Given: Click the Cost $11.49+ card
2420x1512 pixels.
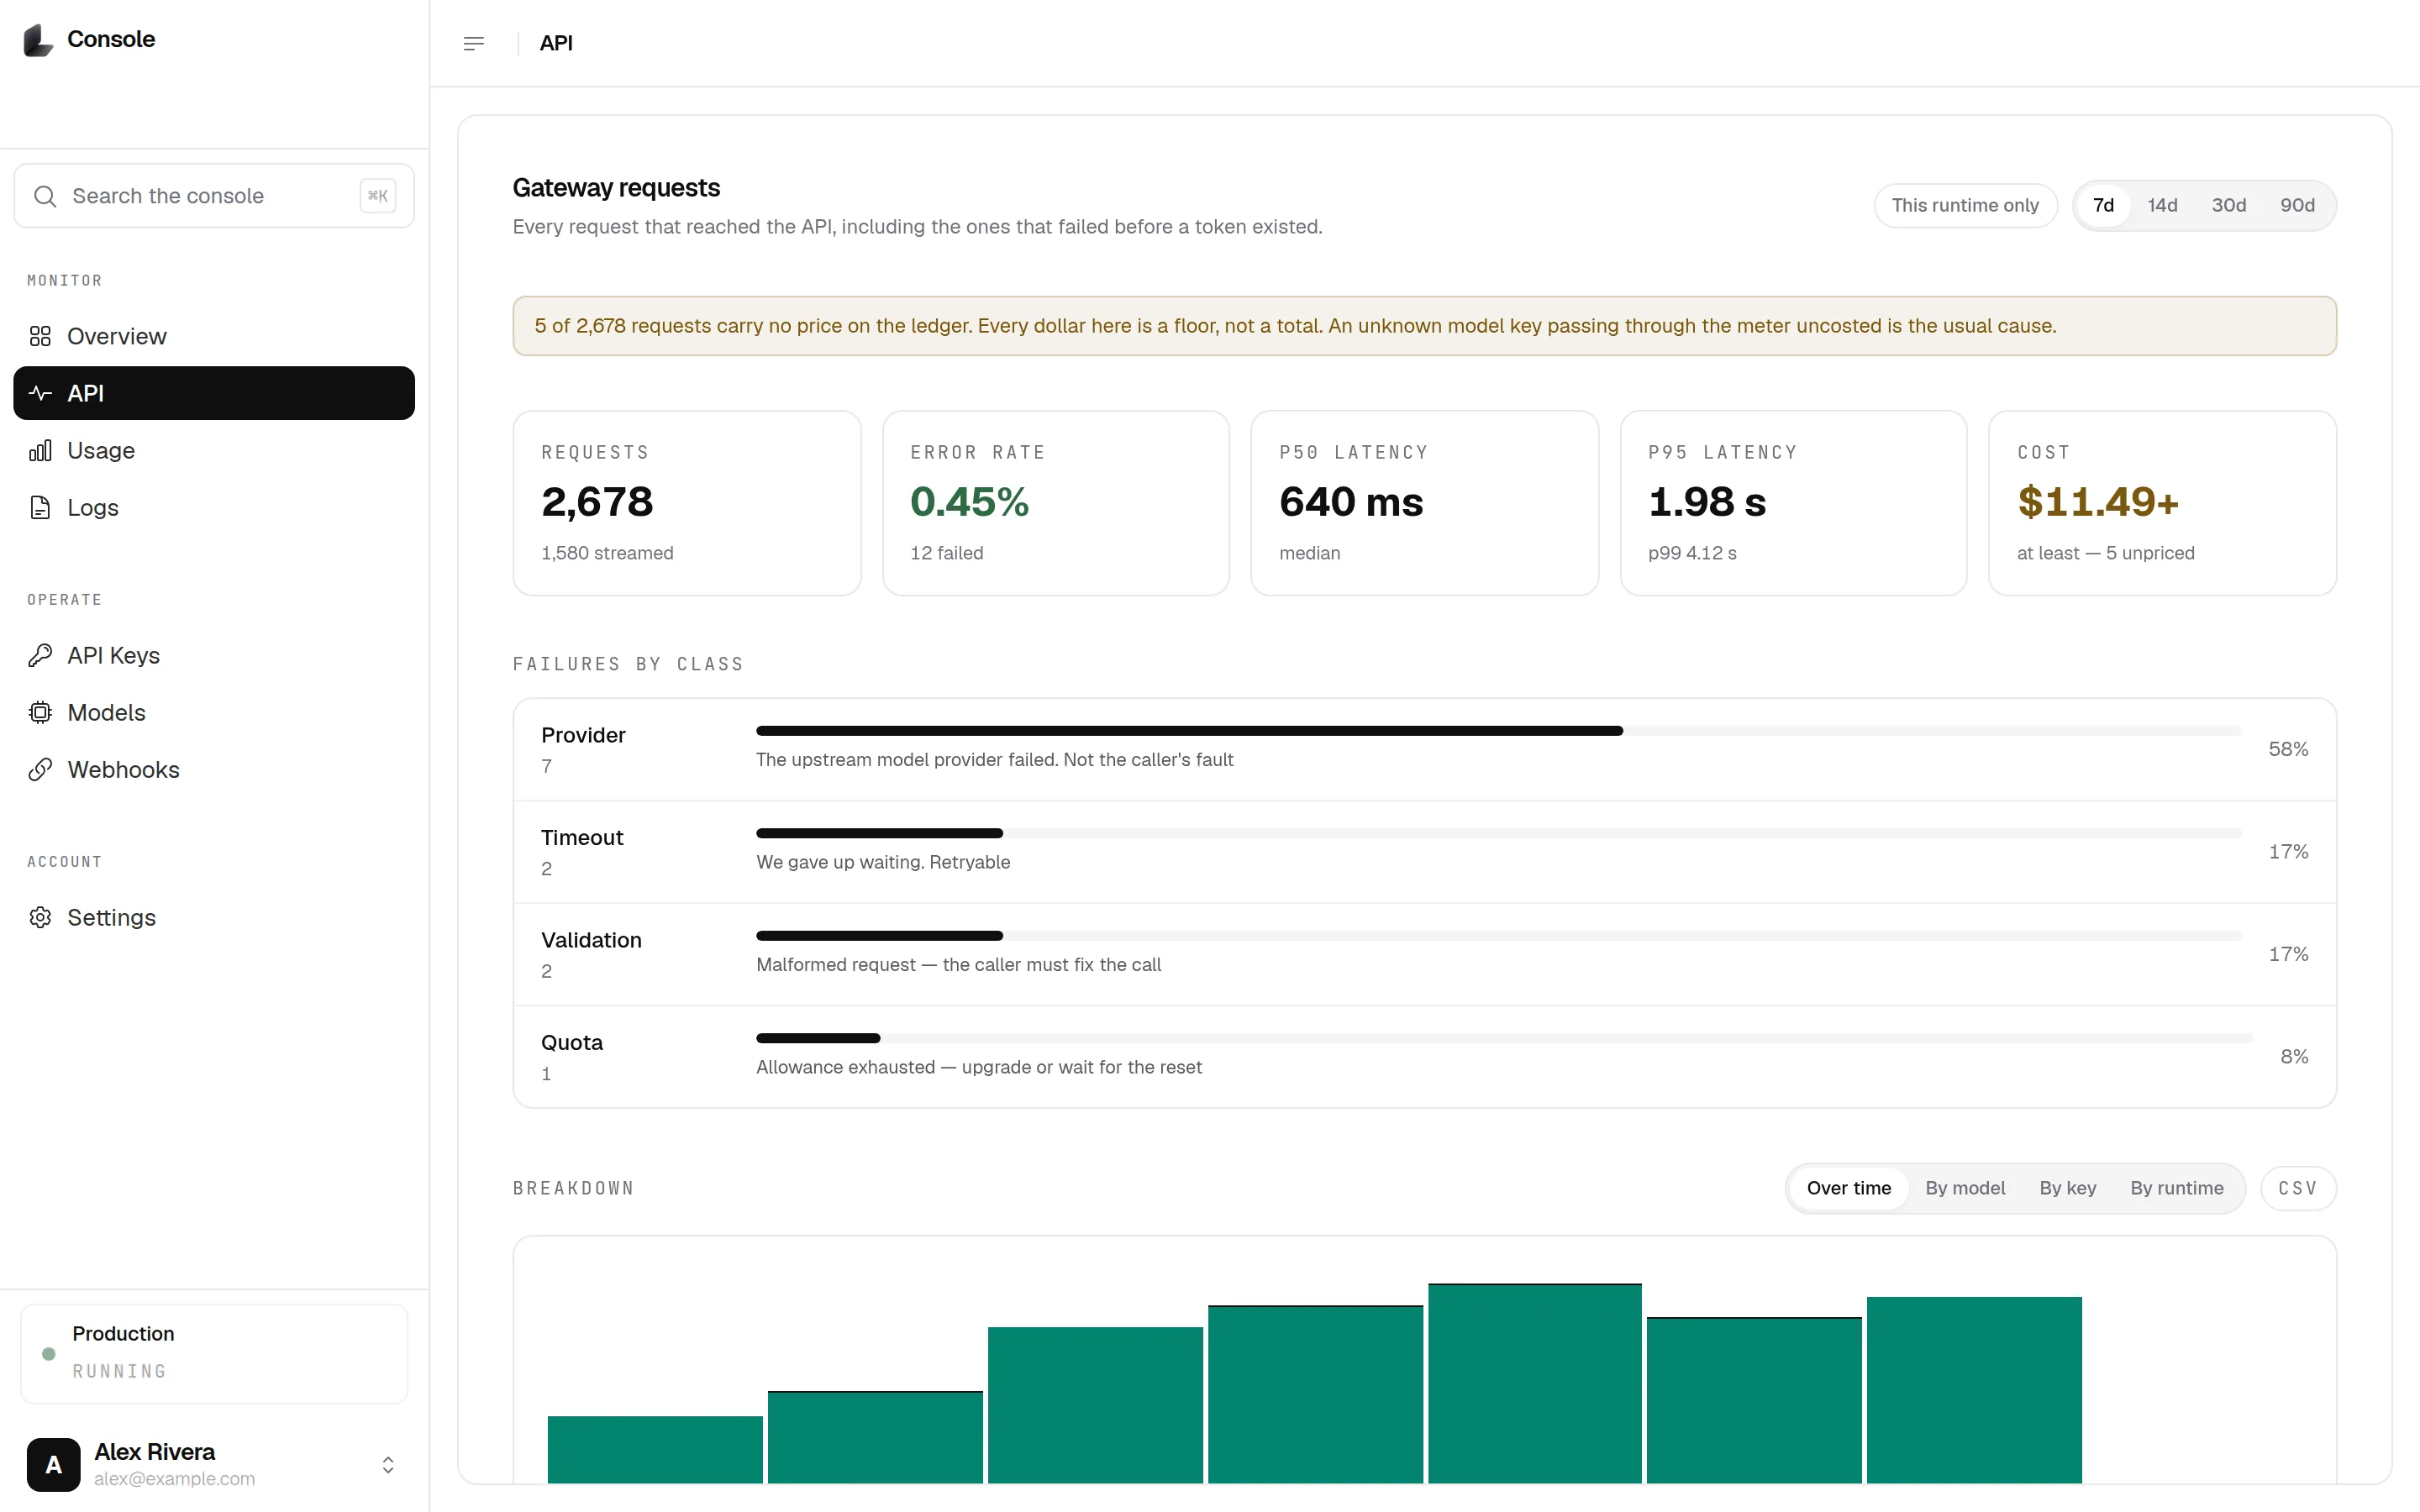Looking at the screenshot, I should point(2162,503).
